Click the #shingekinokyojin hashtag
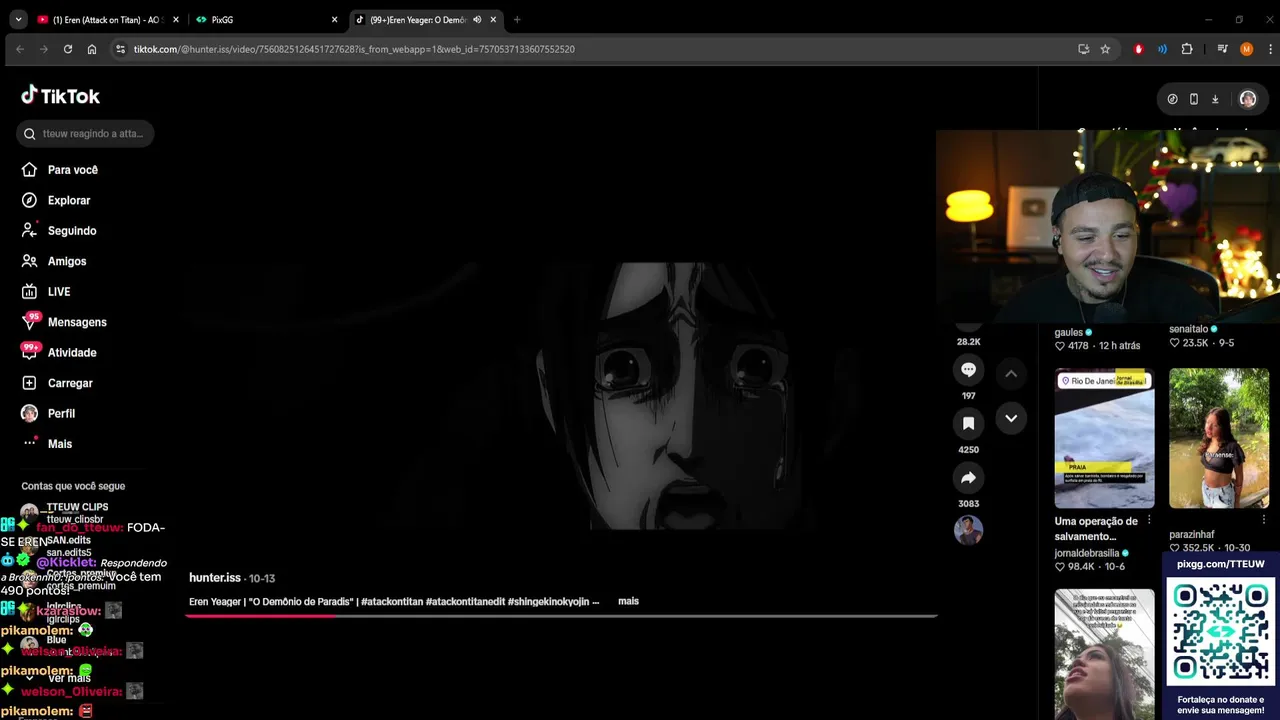 pos(549,601)
